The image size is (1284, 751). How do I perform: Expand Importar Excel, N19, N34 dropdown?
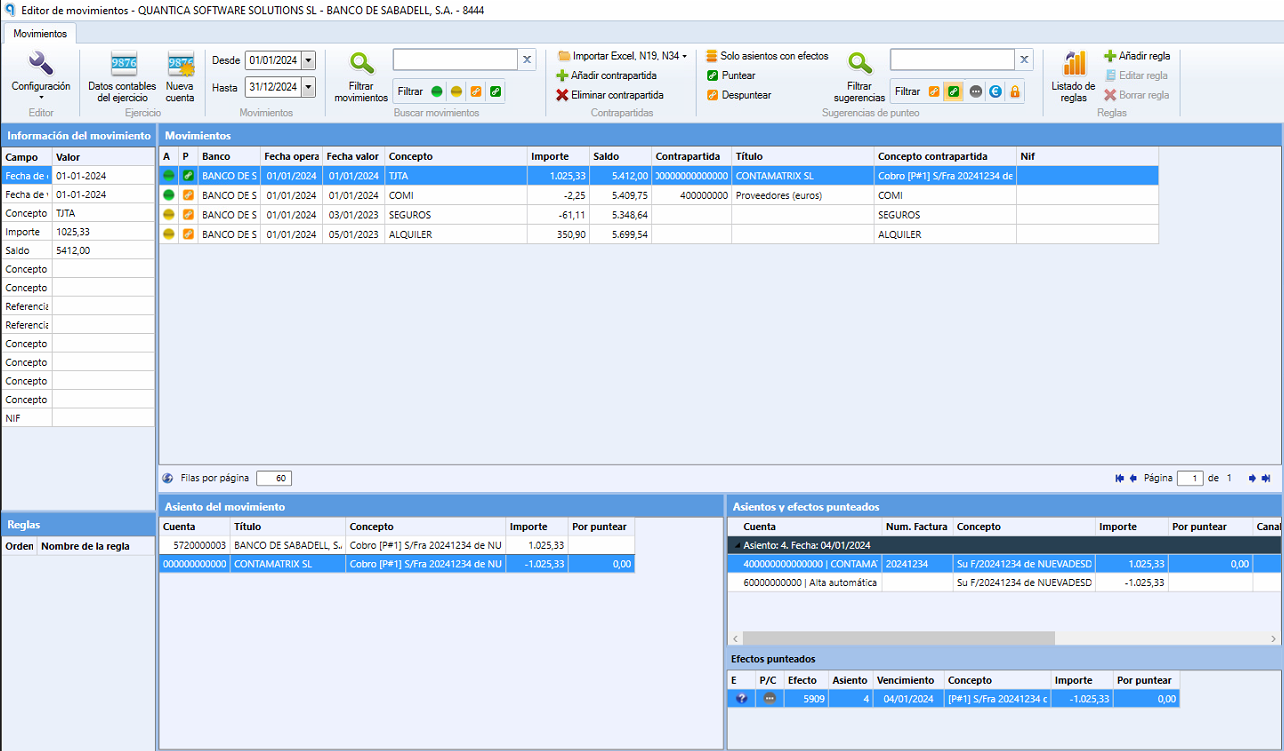point(684,56)
